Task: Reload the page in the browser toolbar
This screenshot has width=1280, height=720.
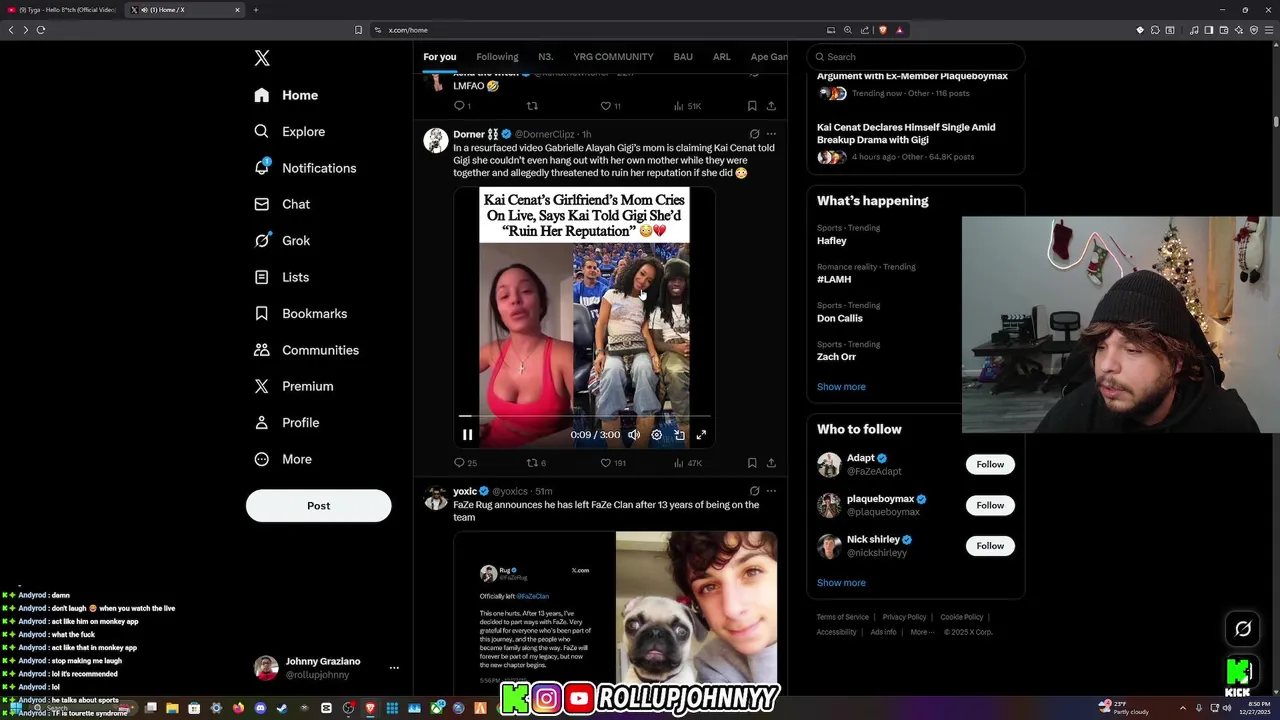Action: coord(41,30)
